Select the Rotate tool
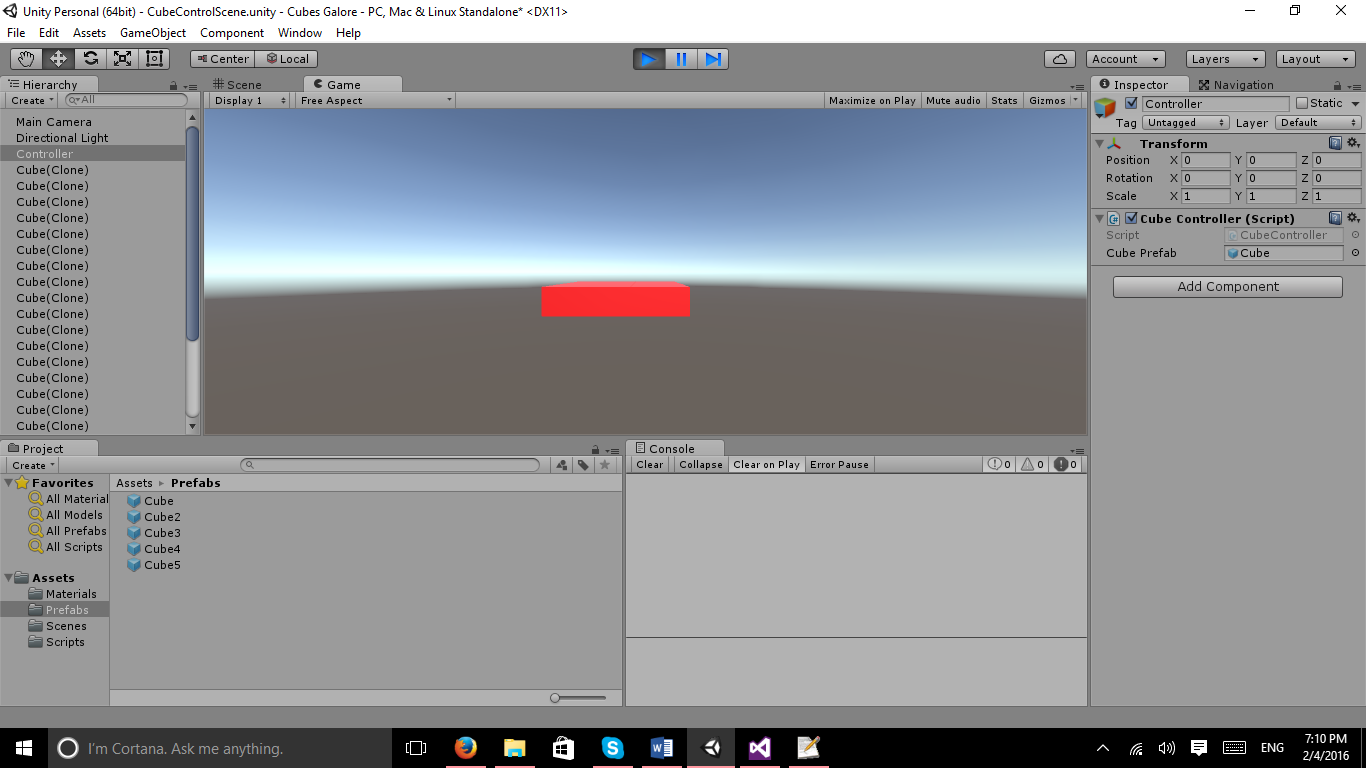This screenshot has width=1366, height=768. click(91, 59)
